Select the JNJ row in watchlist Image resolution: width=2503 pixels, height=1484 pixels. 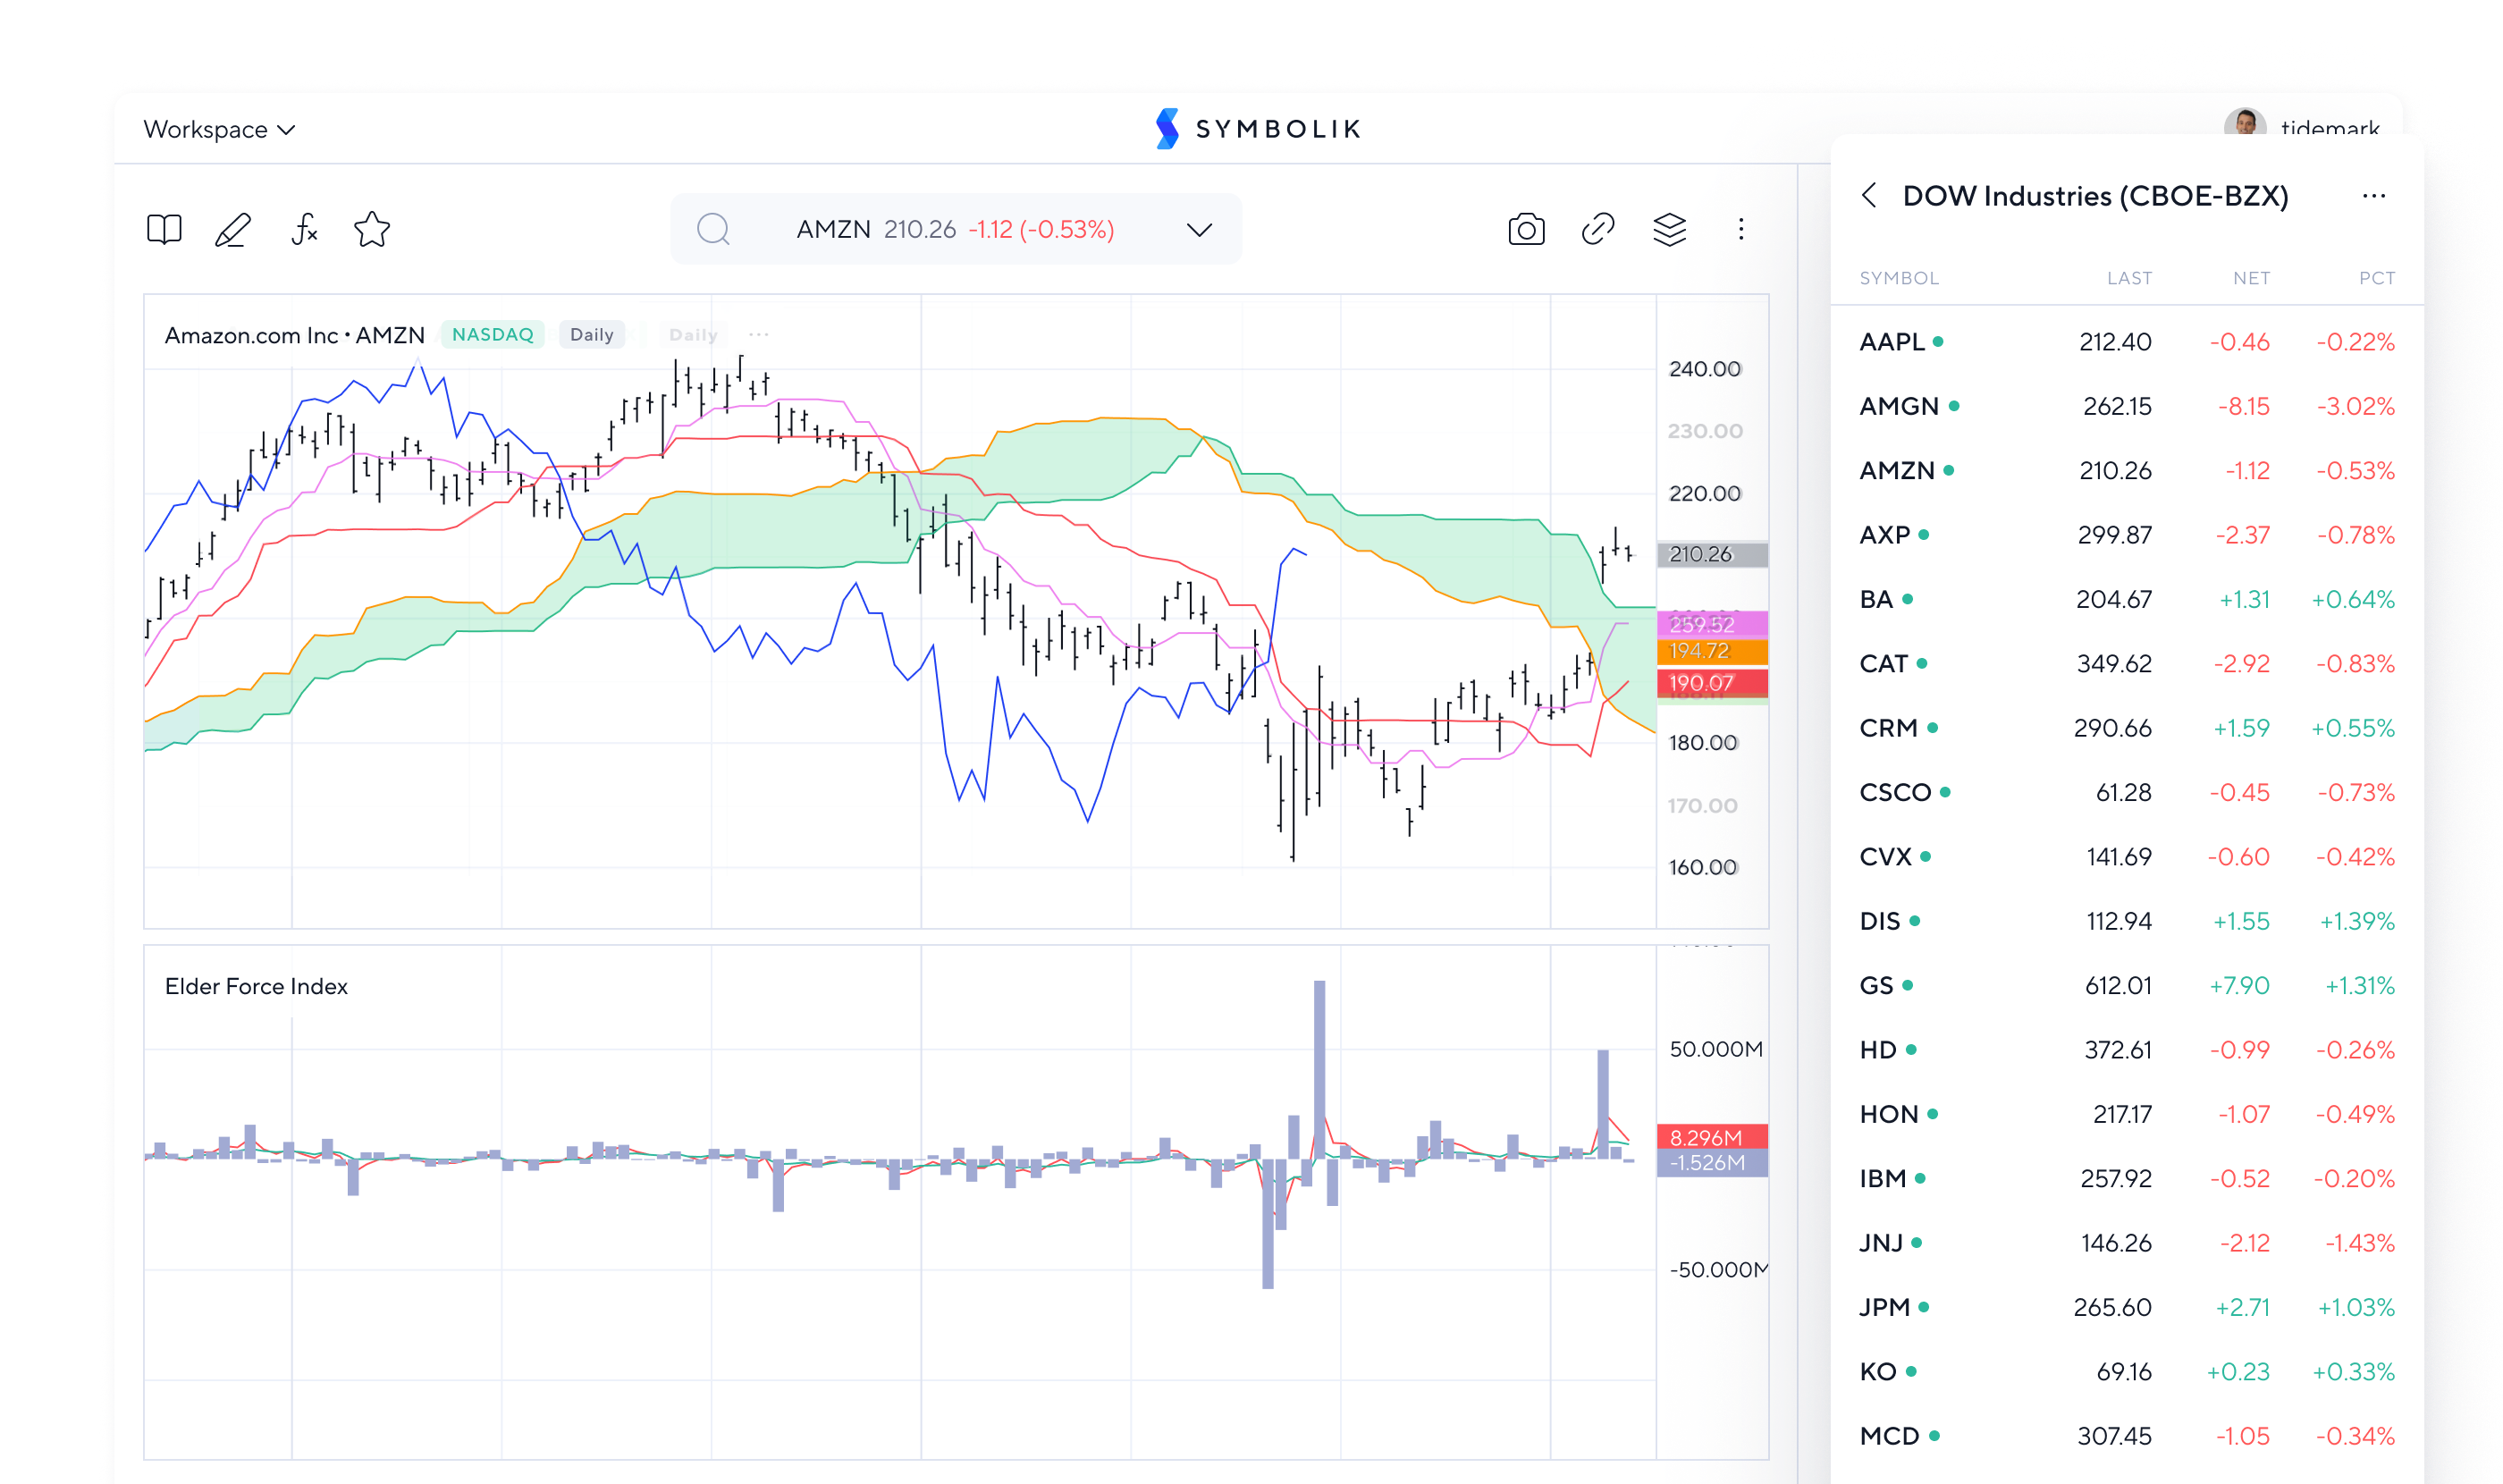[2127, 1242]
